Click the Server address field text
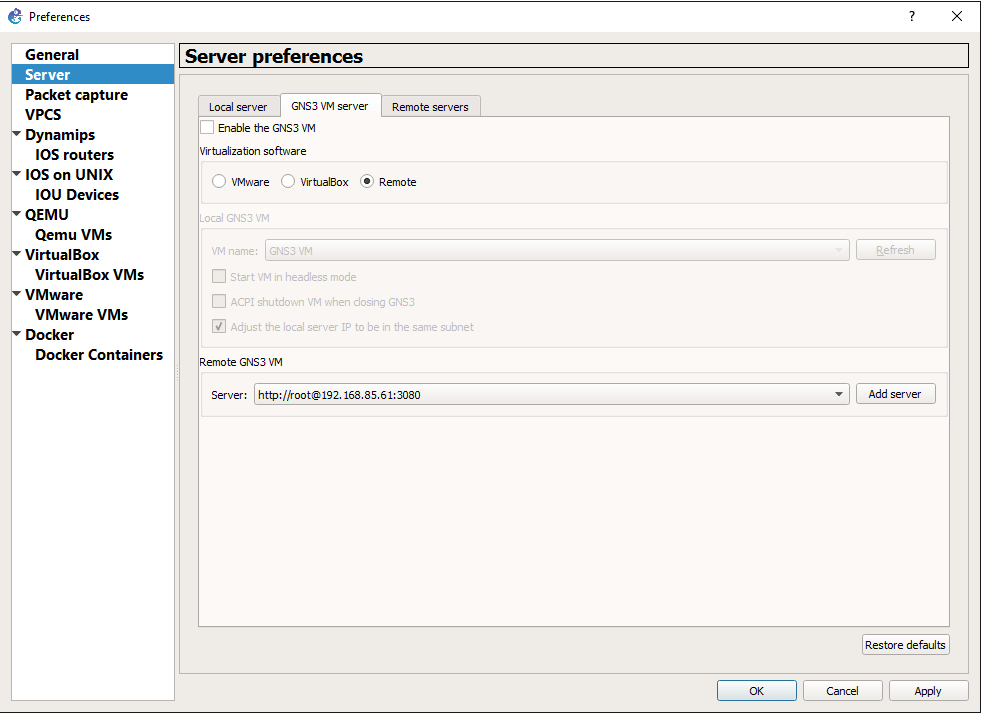981x714 pixels. click(x=339, y=395)
